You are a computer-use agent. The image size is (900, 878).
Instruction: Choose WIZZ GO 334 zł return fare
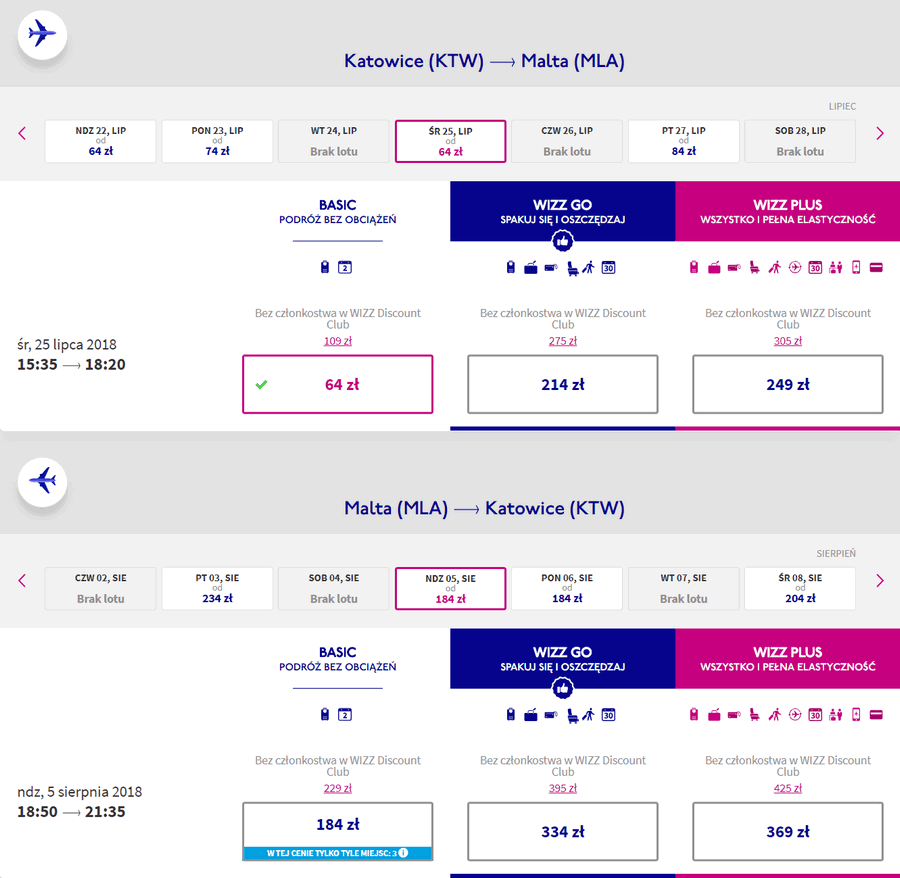[562, 831]
